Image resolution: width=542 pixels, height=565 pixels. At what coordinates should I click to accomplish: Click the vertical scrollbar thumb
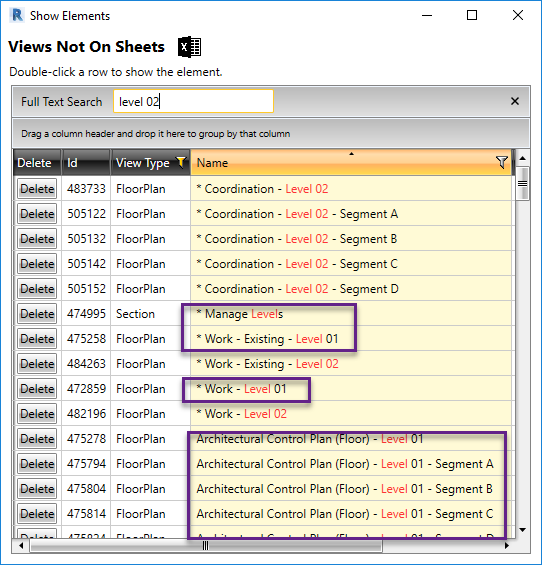[x=523, y=183]
